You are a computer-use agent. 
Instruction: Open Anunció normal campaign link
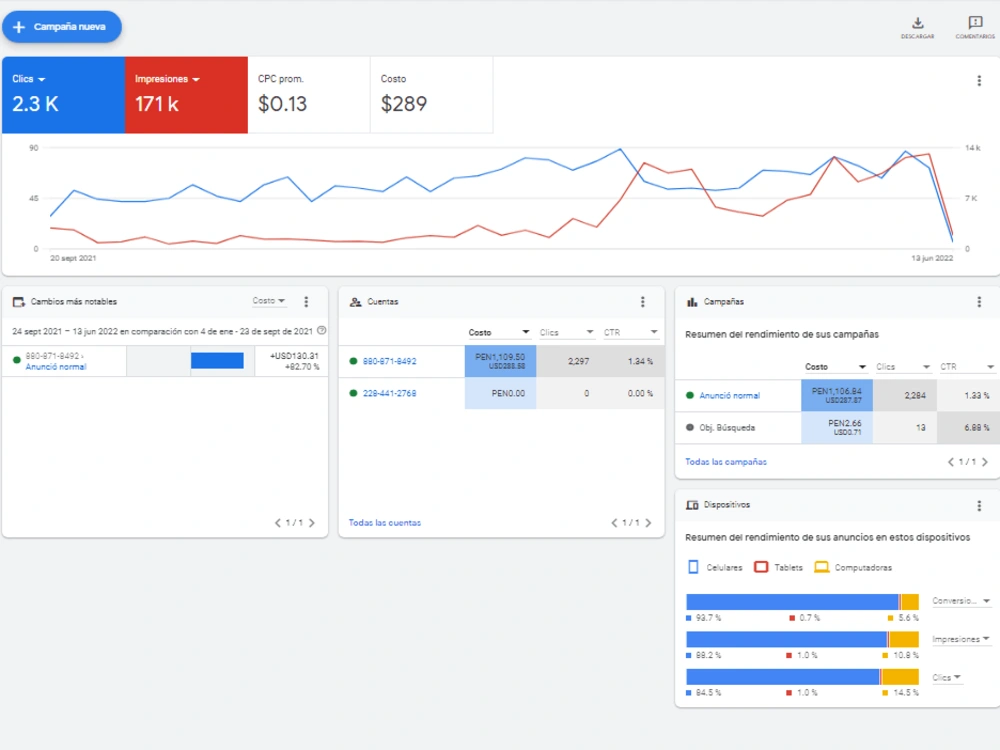point(730,395)
